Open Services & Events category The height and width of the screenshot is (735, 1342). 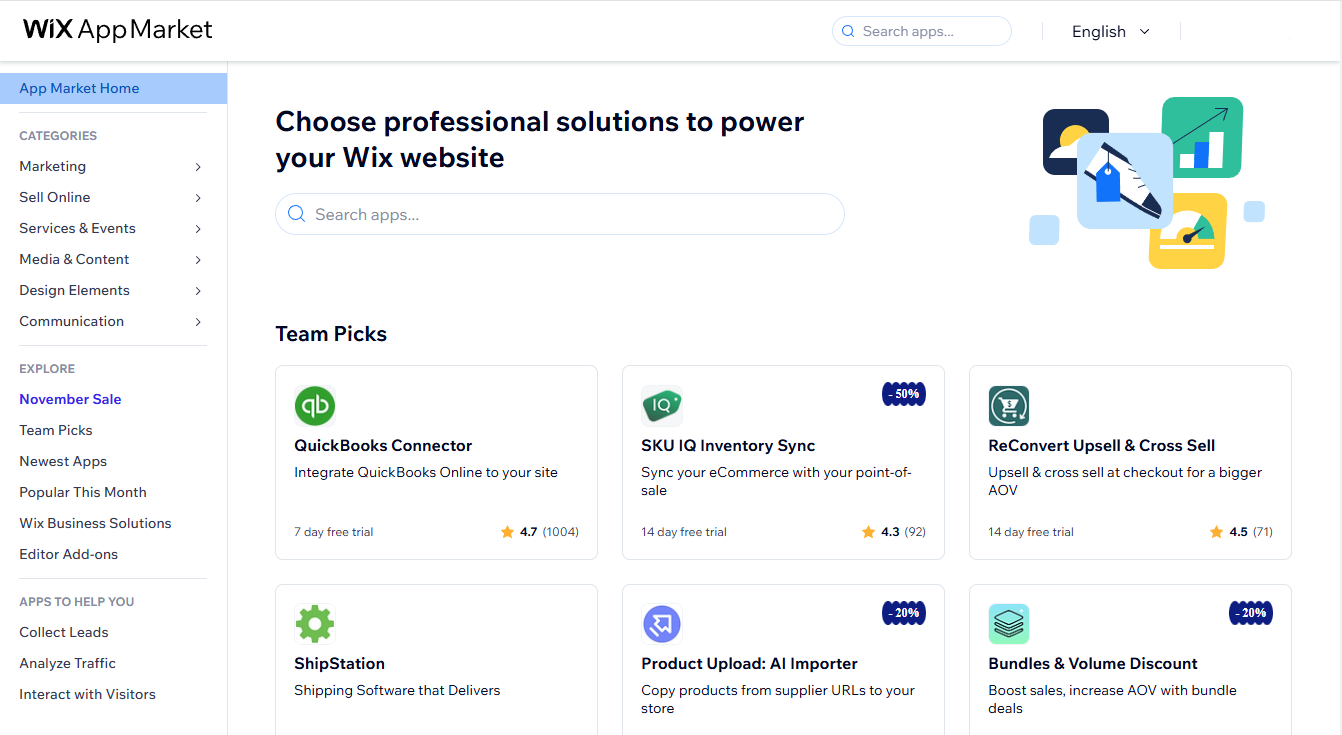click(x=77, y=228)
